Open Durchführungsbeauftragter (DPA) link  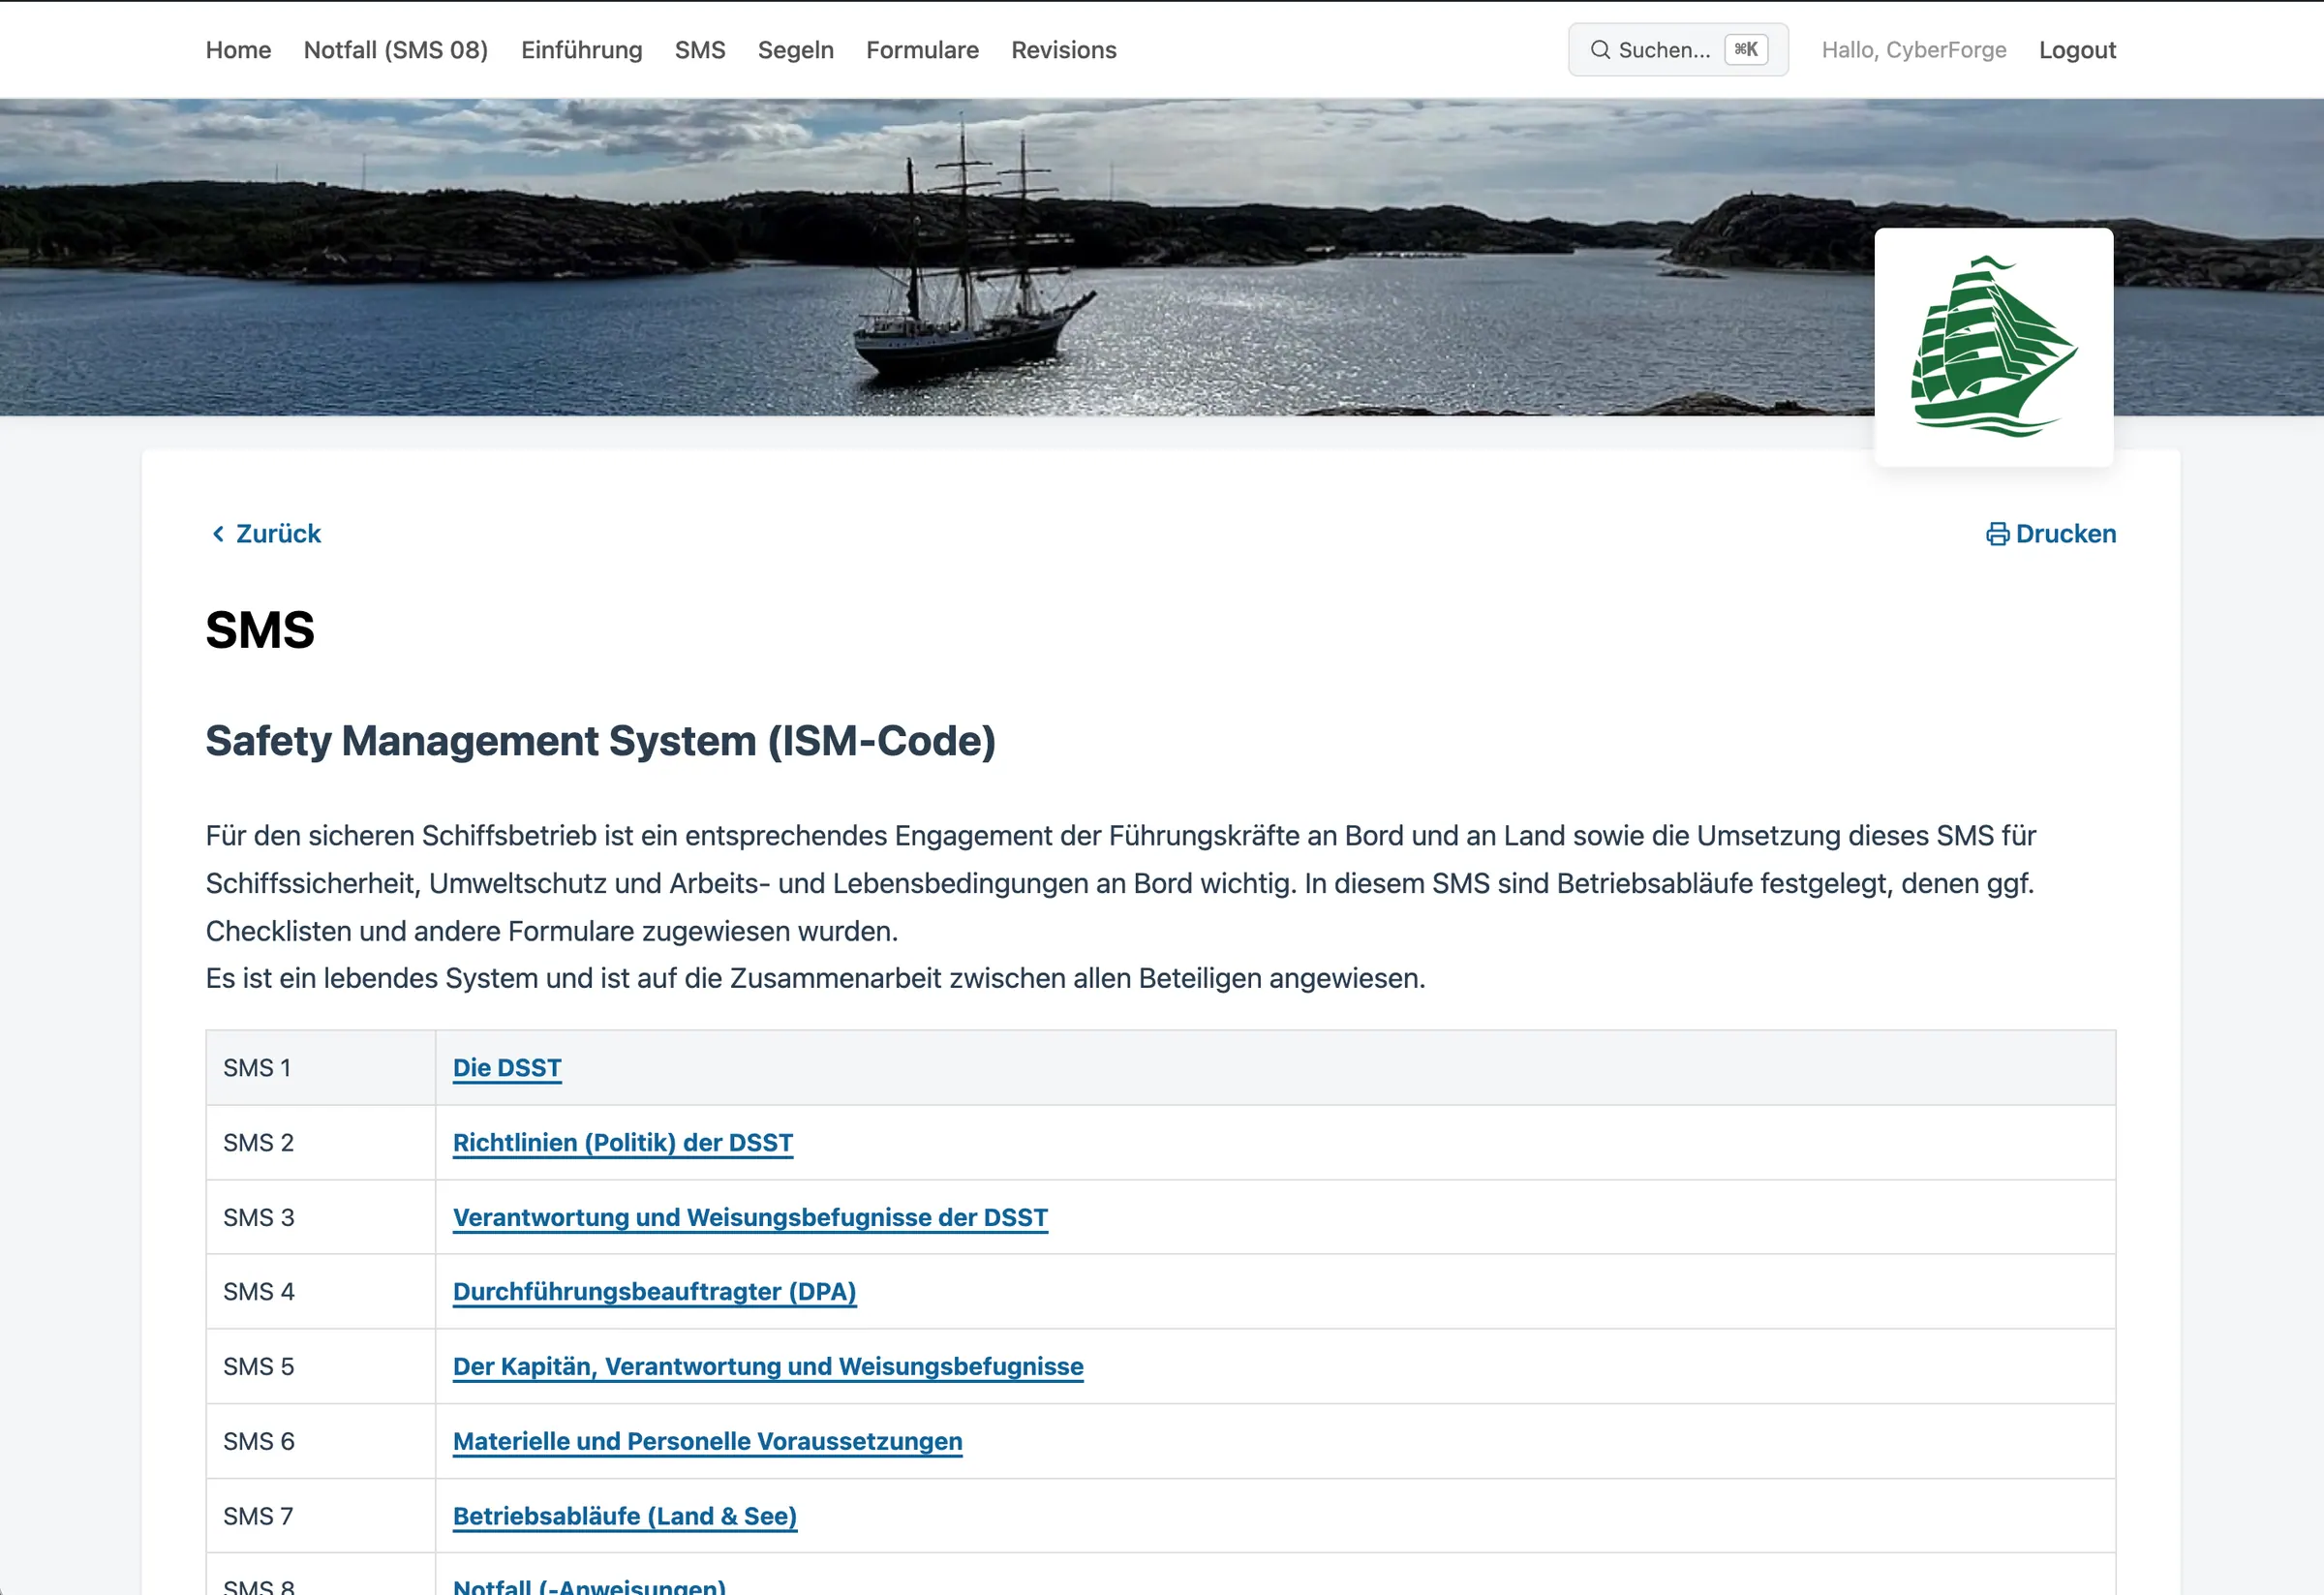pos(655,1292)
